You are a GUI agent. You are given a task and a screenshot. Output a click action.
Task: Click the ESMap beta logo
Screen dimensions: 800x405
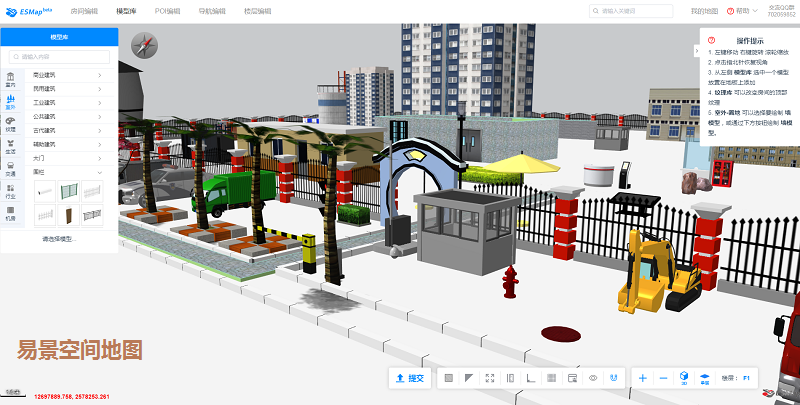(x=29, y=11)
